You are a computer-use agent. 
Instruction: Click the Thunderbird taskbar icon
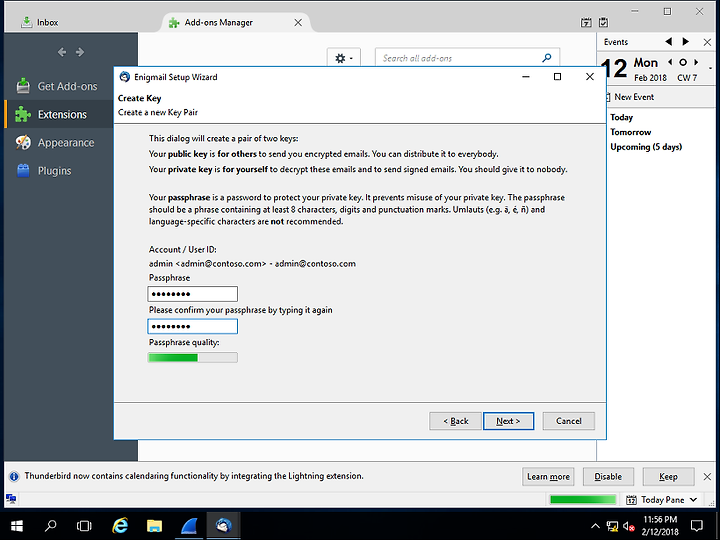(x=223, y=526)
